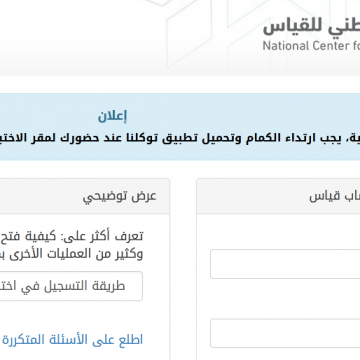Focus the lower empty login input field
The height and width of the screenshot is (360, 360).
[285, 333]
